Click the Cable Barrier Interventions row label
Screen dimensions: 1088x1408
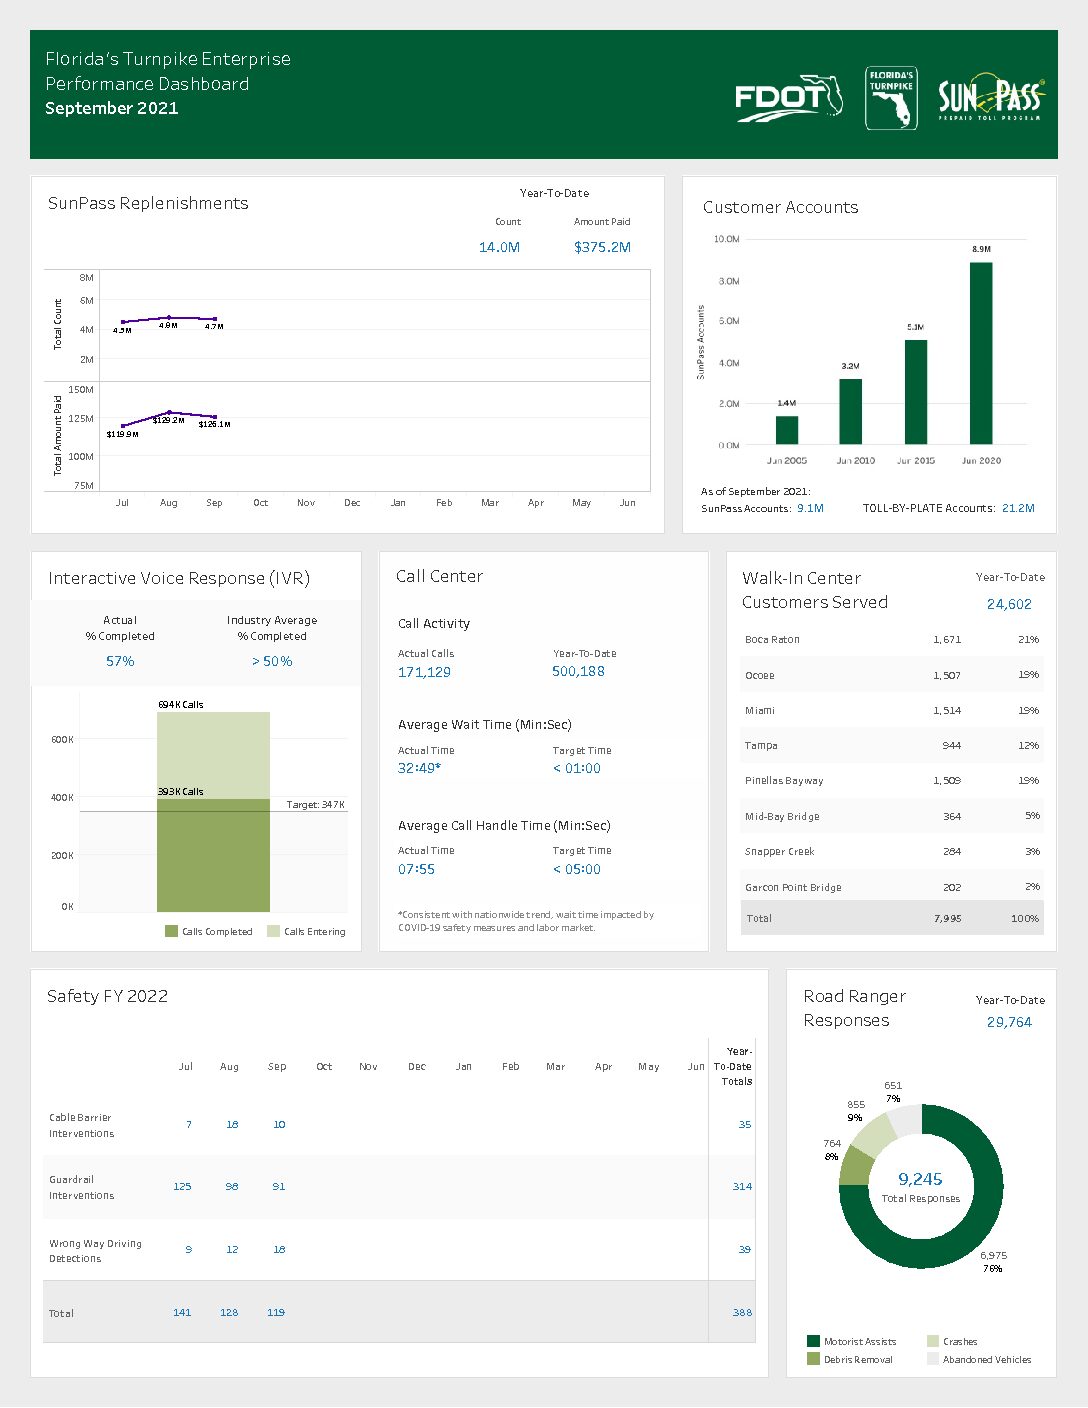click(82, 1125)
